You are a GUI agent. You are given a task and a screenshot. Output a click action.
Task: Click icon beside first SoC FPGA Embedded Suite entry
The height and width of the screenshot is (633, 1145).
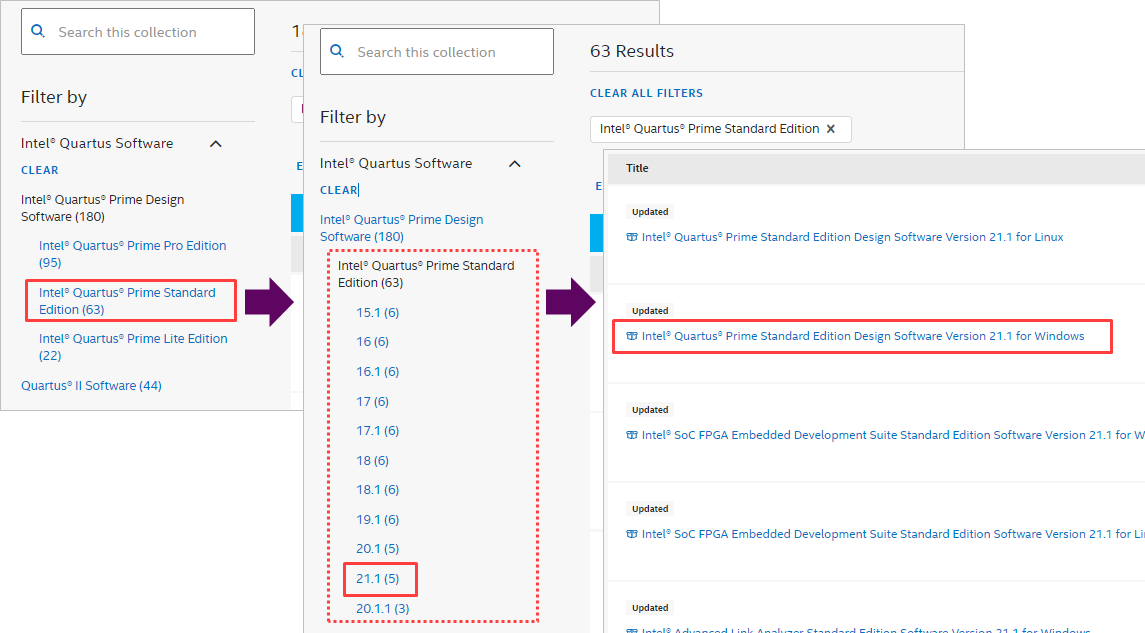(x=632, y=434)
